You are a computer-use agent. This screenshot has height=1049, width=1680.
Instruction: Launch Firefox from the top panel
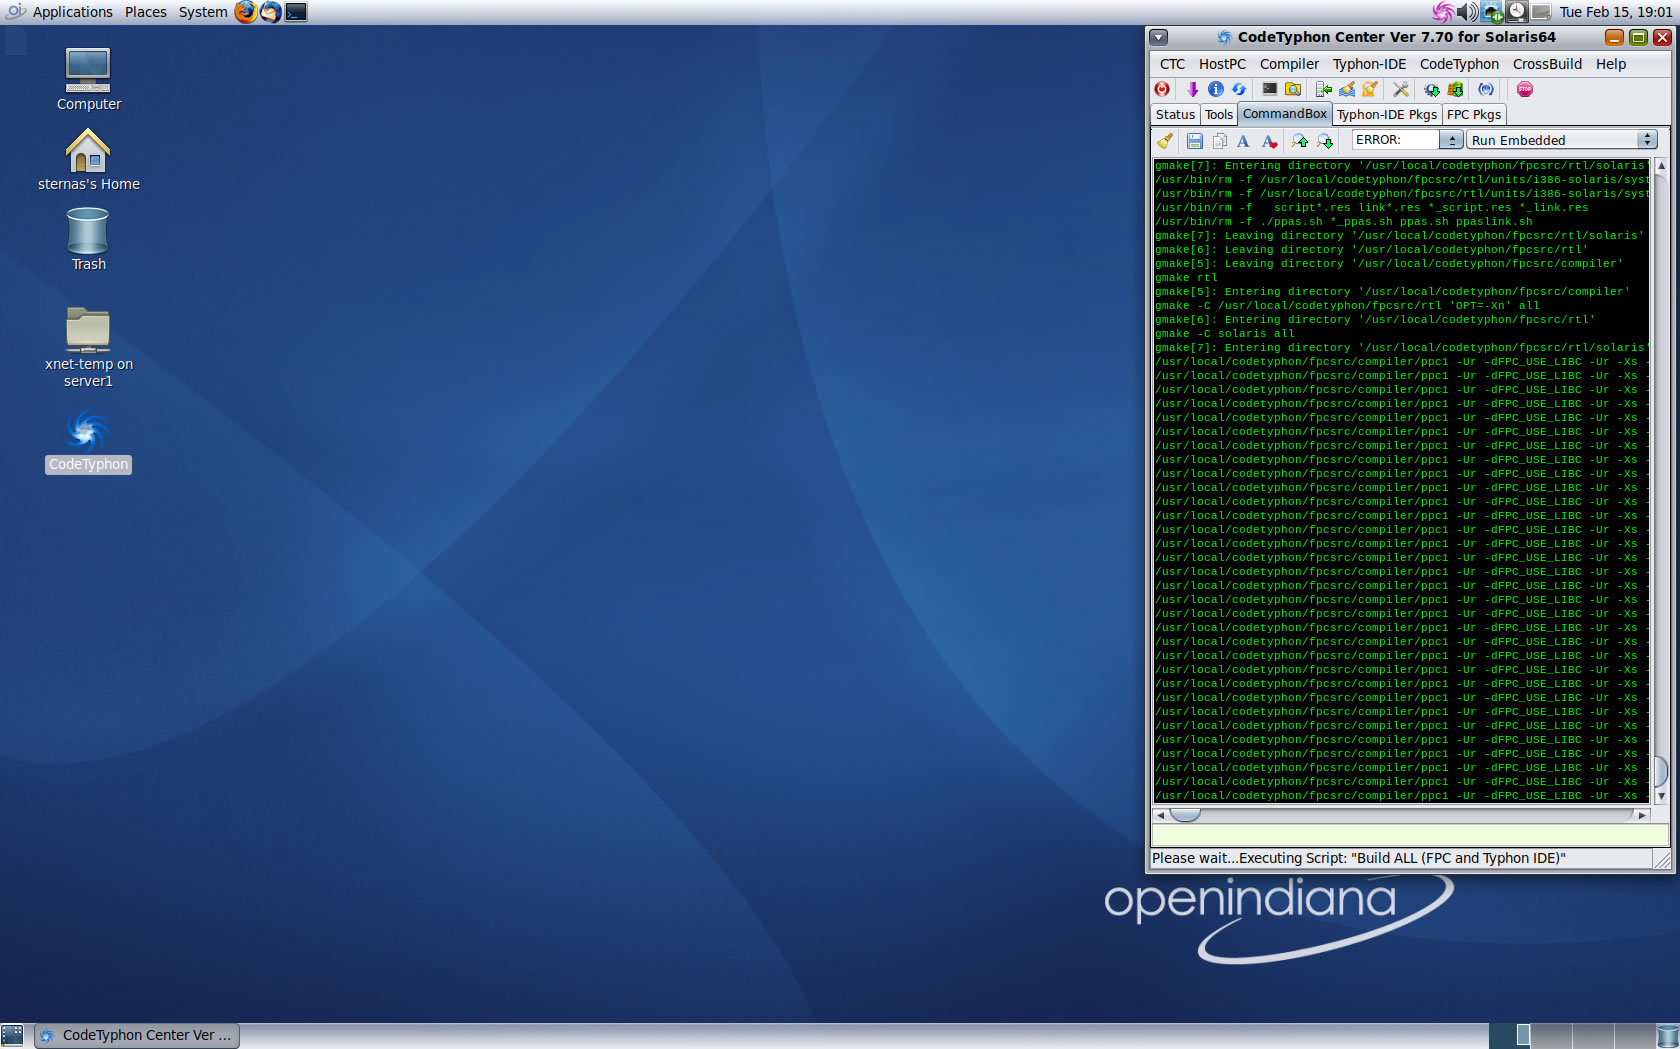(246, 12)
